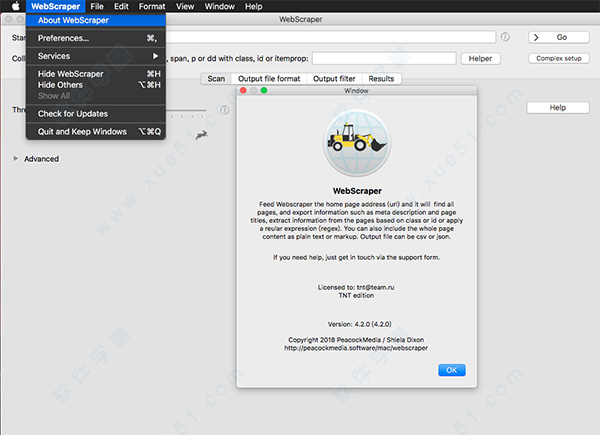Click the rabbit speed icon
The height and width of the screenshot is (435, 600).
(x=202, y=134)
